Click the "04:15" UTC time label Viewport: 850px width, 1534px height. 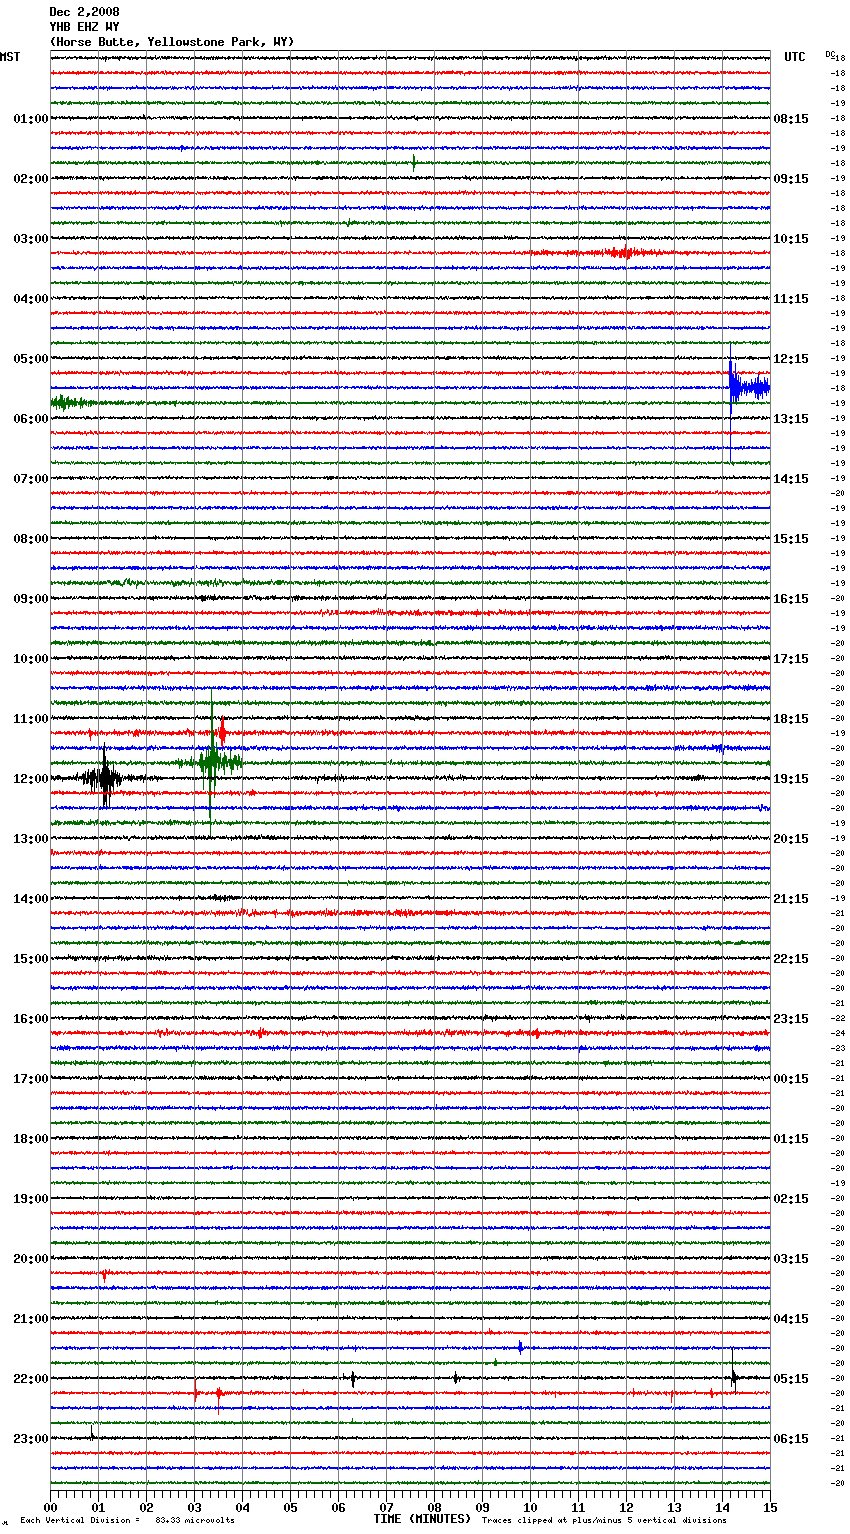tap(791, 1319)
